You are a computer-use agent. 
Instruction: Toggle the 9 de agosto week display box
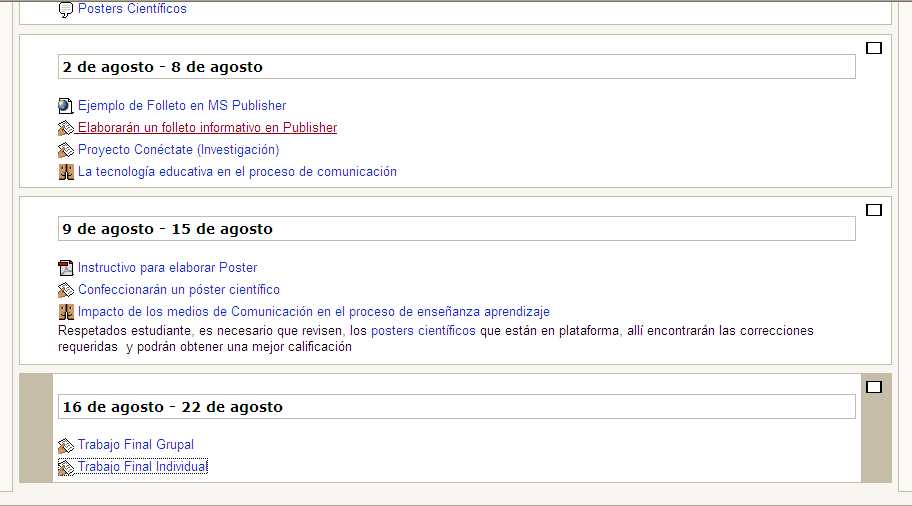point(873,210)
